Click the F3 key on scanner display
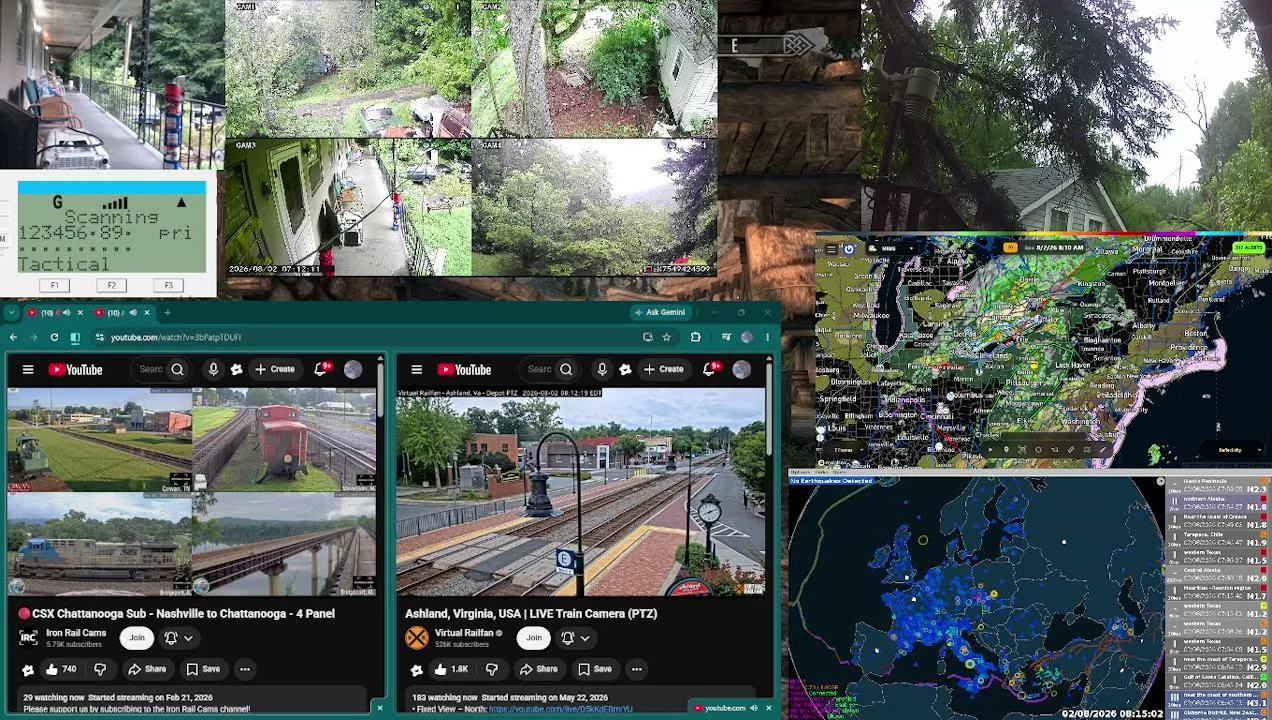1272x720 pixels. (x=168, y=286)
